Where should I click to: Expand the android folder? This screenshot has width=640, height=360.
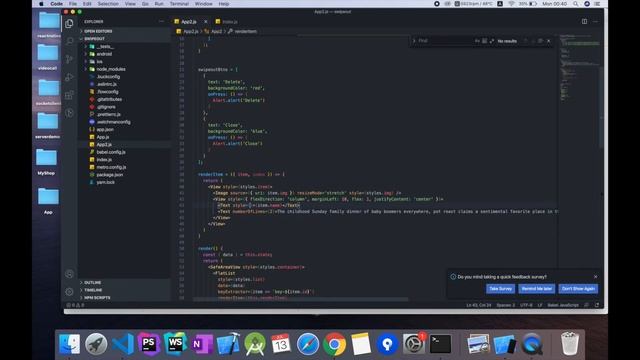coord(124,54)
